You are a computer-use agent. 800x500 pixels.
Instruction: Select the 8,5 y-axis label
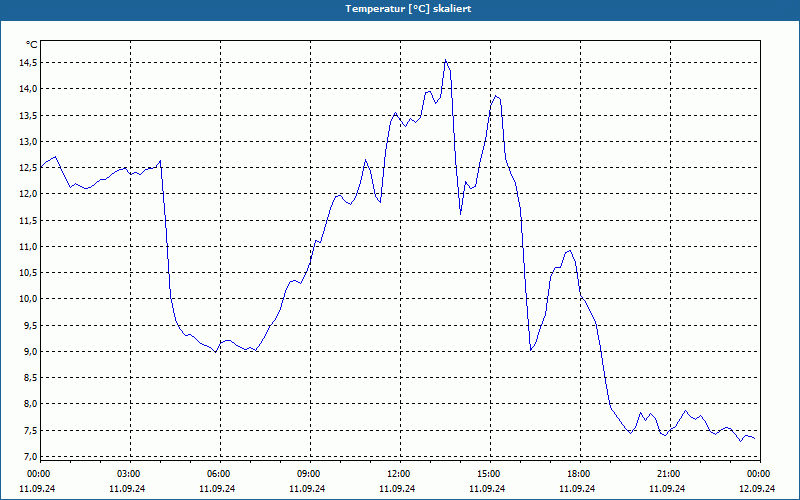coord(30,378)
